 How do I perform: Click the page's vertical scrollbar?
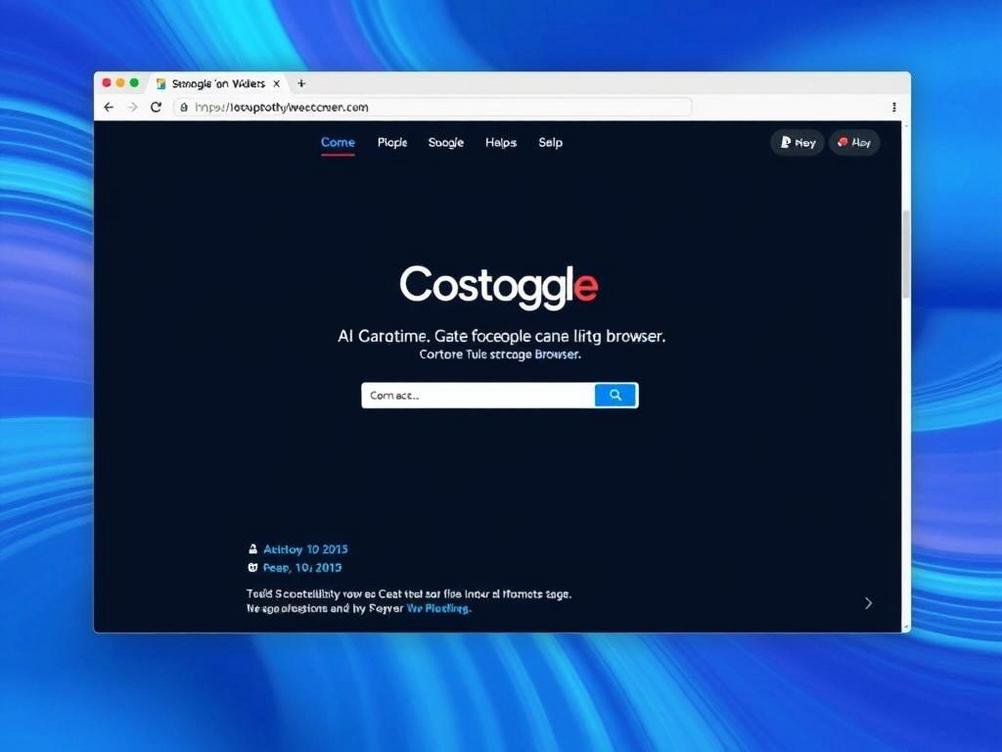pyautogui.click(x=906, y=255)
